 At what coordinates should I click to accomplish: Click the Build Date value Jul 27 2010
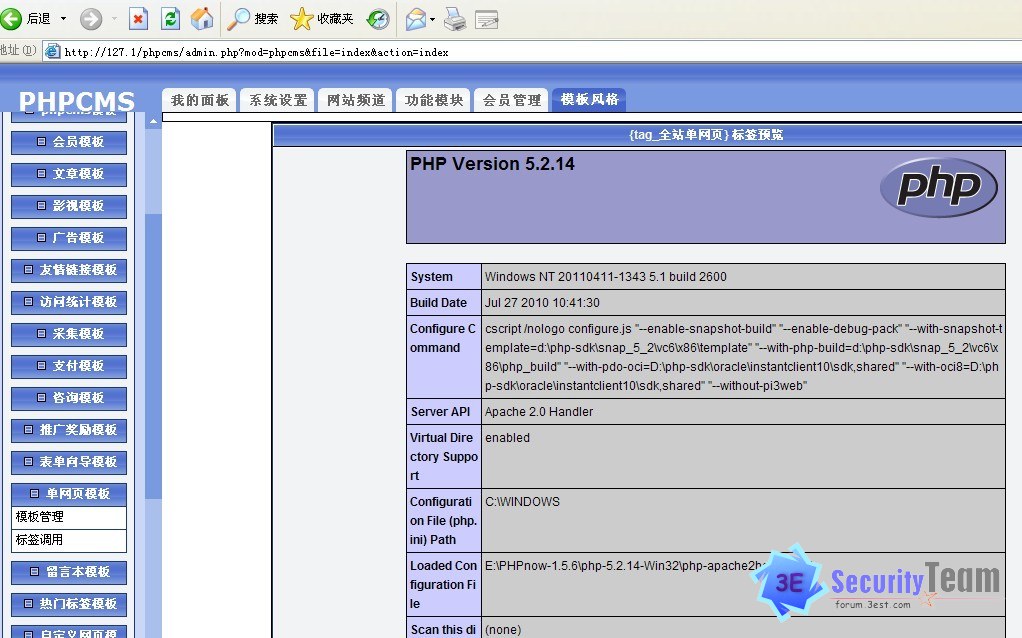[x=542, y=303]
